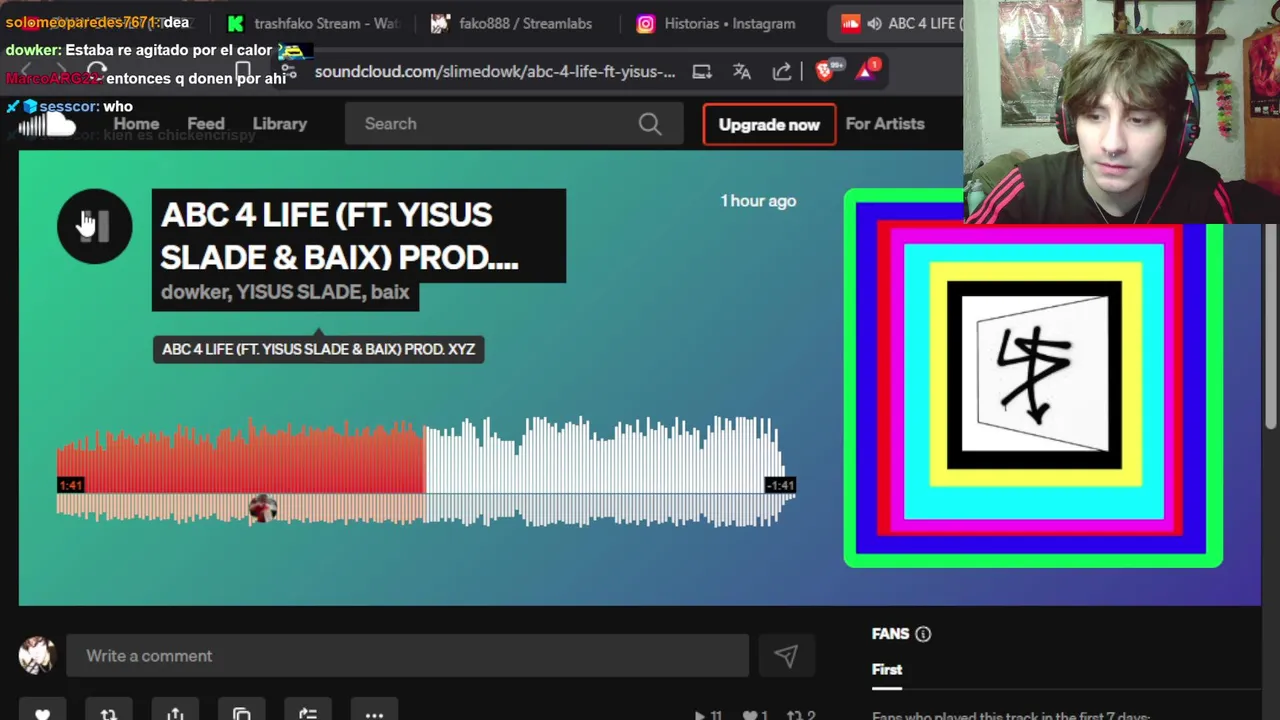Screen dimensions: 1280x720
Task: Click the reposts count 2 stat
Action: click(x=802, y=716)
